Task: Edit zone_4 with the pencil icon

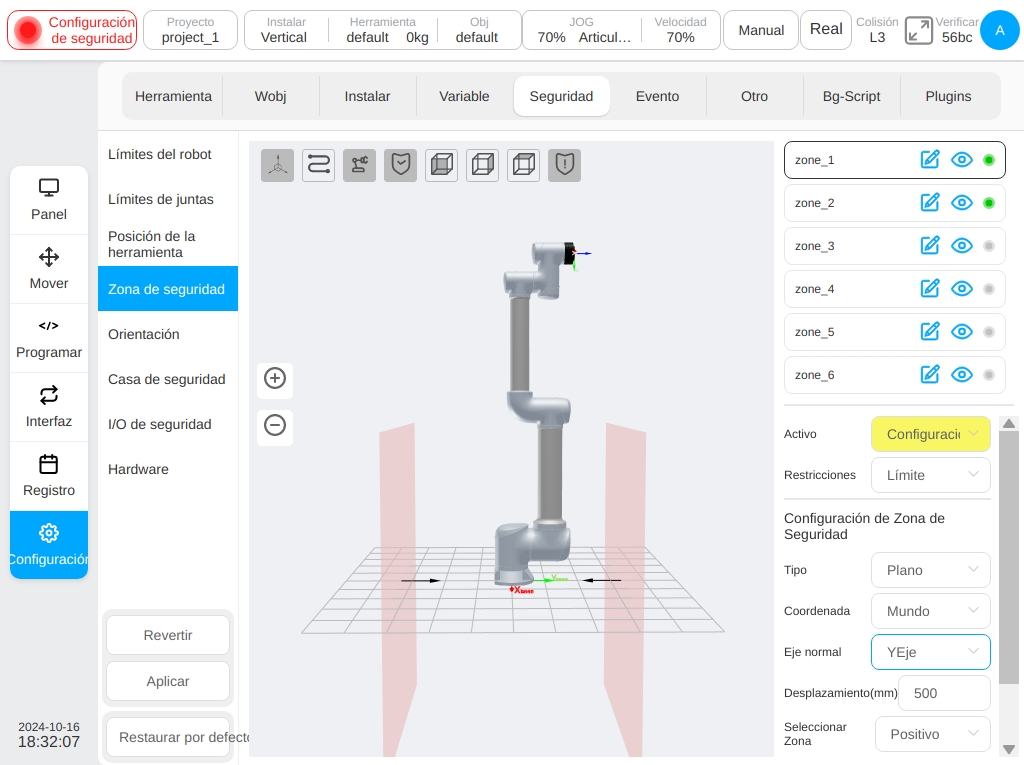Action: point(930,289)
